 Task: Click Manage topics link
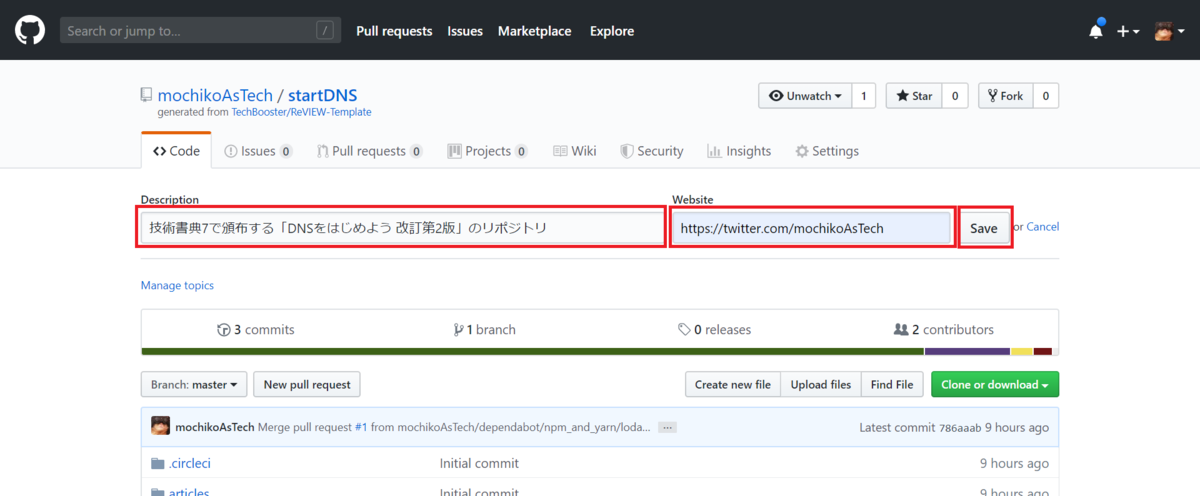click(177, 285)
